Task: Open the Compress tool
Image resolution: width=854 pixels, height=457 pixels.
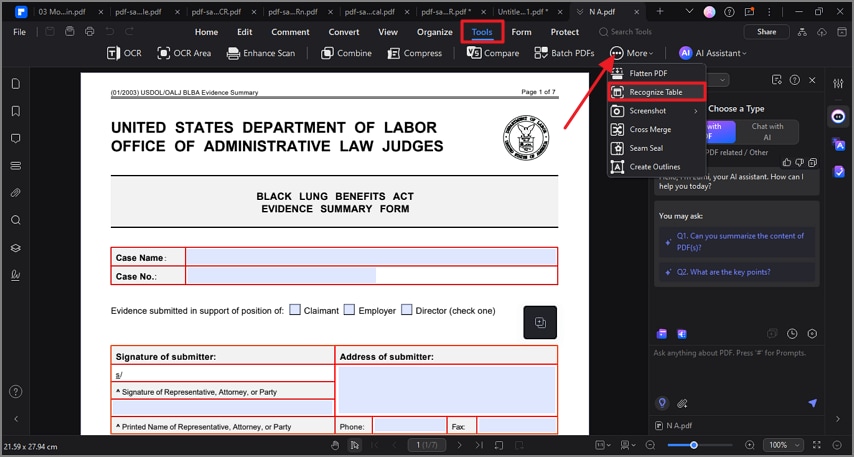Action: point(414,53)
